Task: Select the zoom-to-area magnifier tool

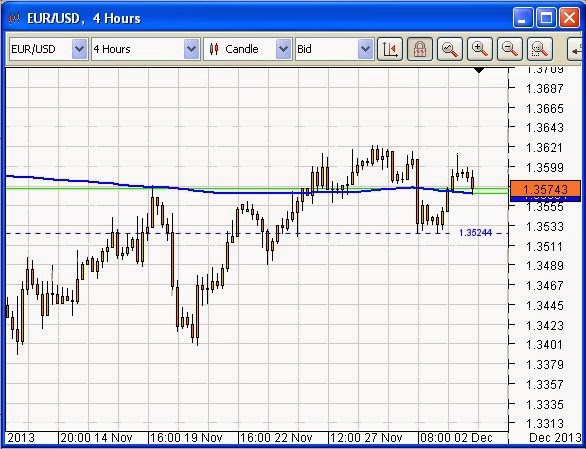Action: pos(540,49)
